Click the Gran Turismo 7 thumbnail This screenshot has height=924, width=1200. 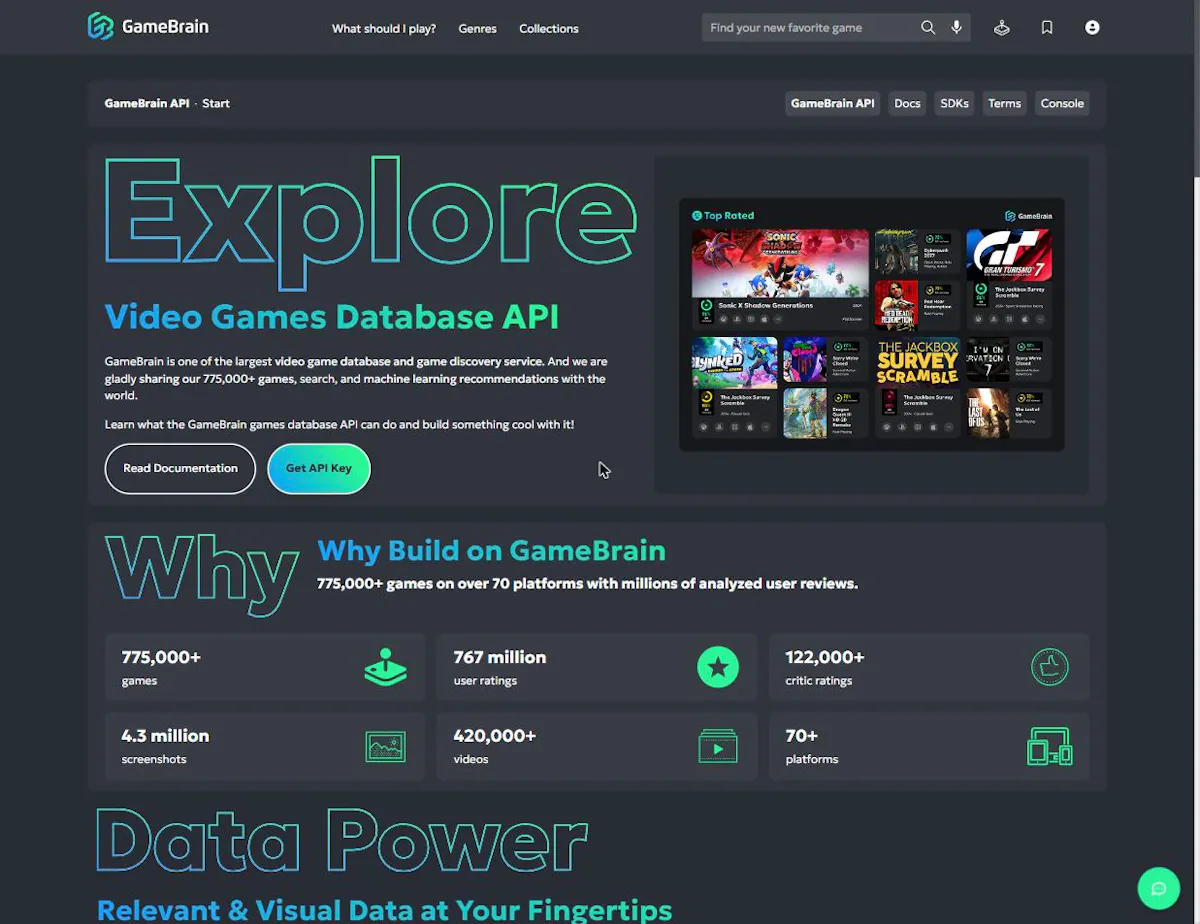pos(1008,254)
